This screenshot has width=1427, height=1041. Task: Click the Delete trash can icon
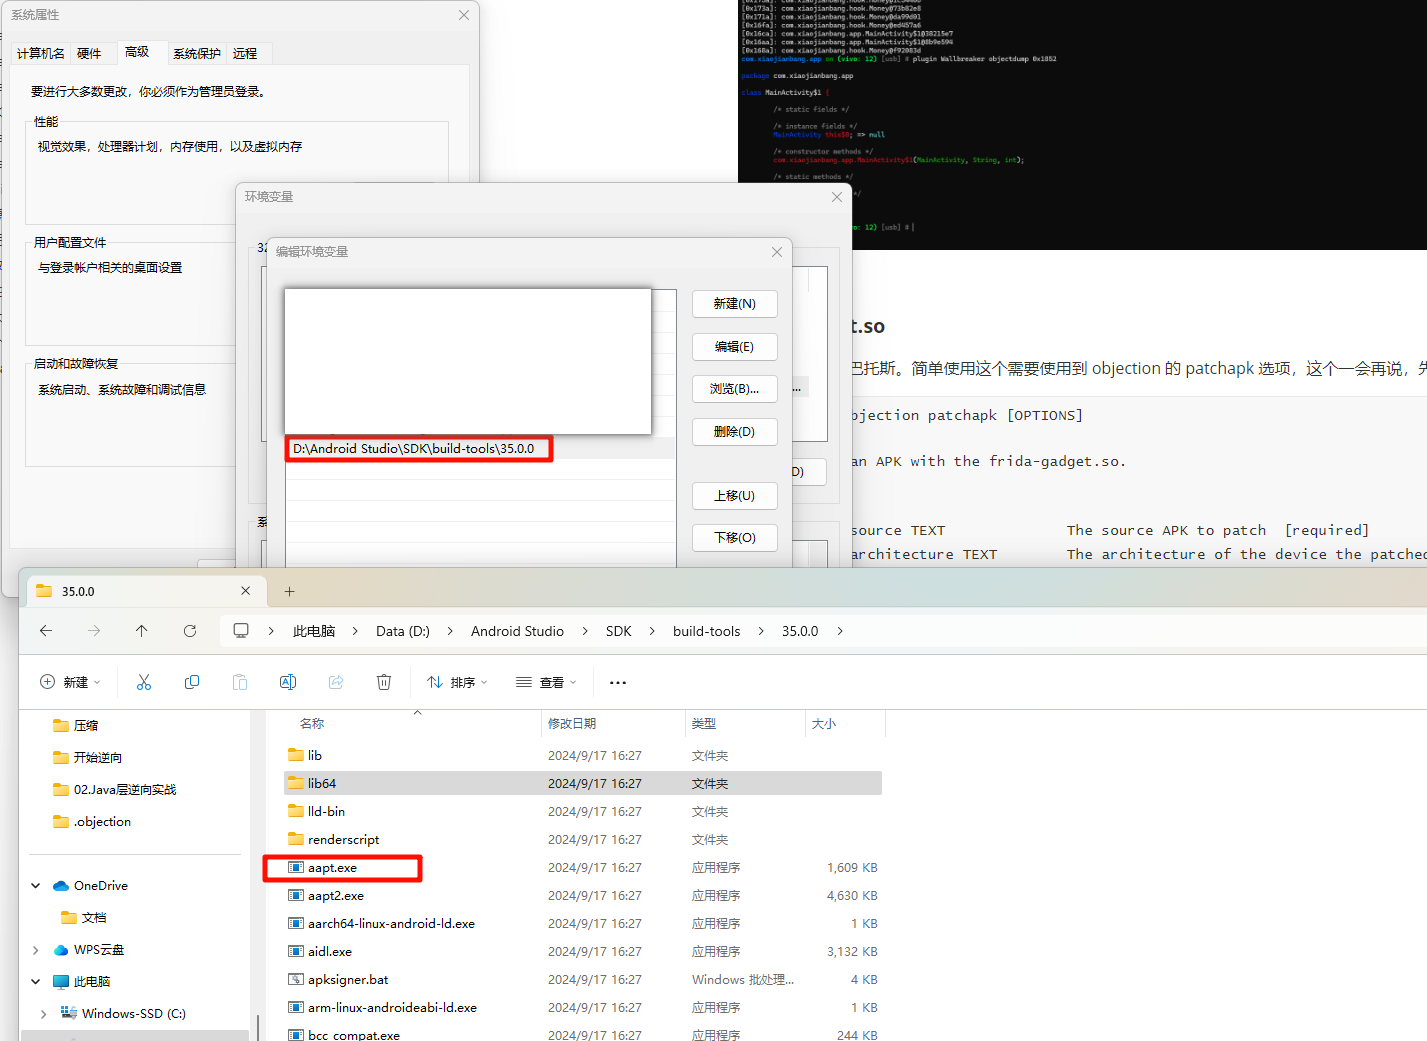pos(384,682)
